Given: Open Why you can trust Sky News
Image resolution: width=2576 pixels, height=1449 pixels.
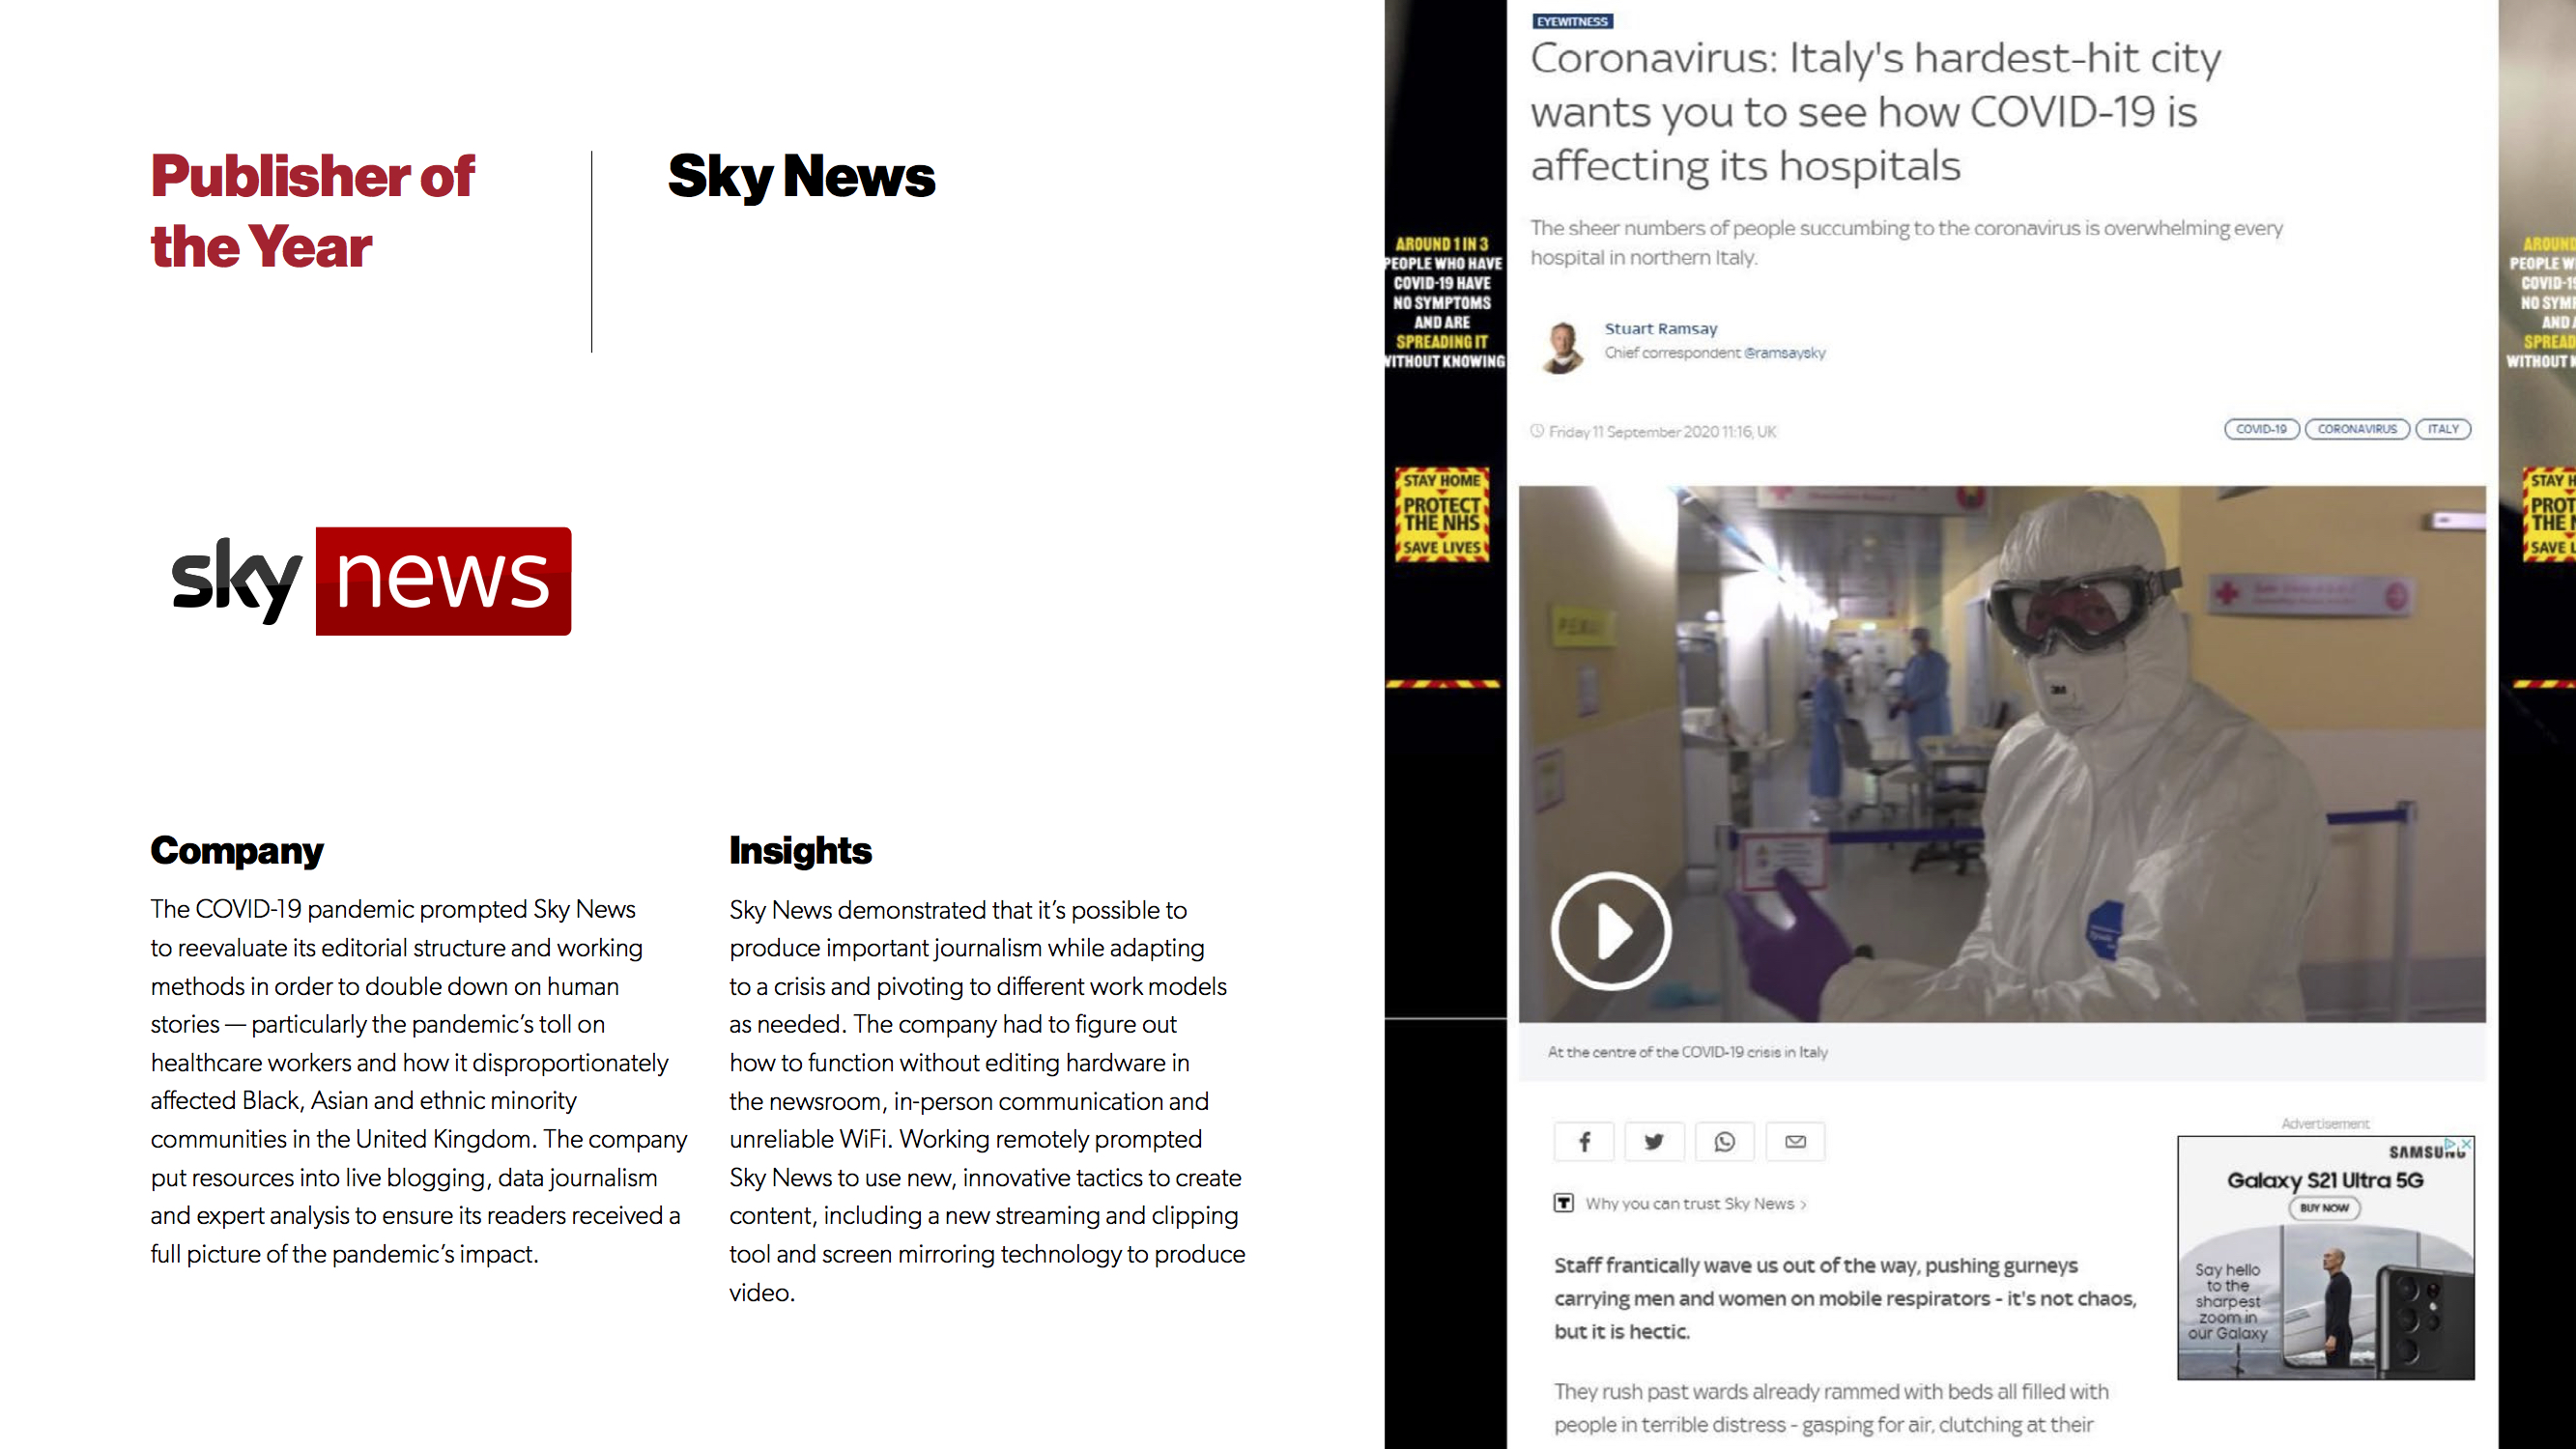Looking at the screenshot, I should pyautogui.click(x=1690, y=1203).
